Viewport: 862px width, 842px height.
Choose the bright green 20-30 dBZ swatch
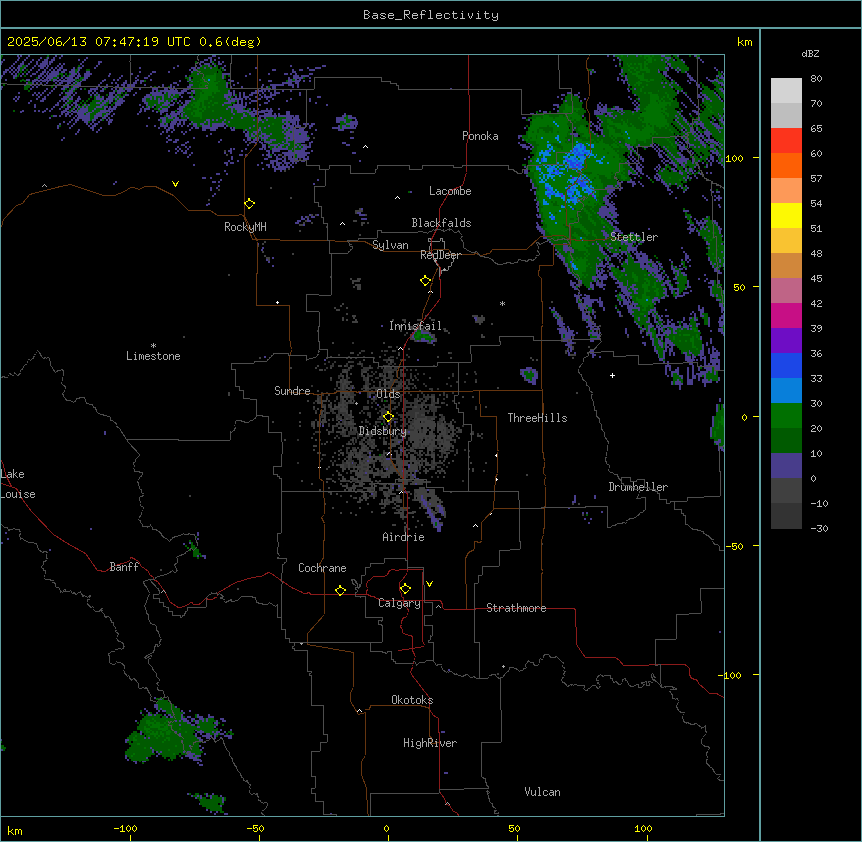pos(786,416)
